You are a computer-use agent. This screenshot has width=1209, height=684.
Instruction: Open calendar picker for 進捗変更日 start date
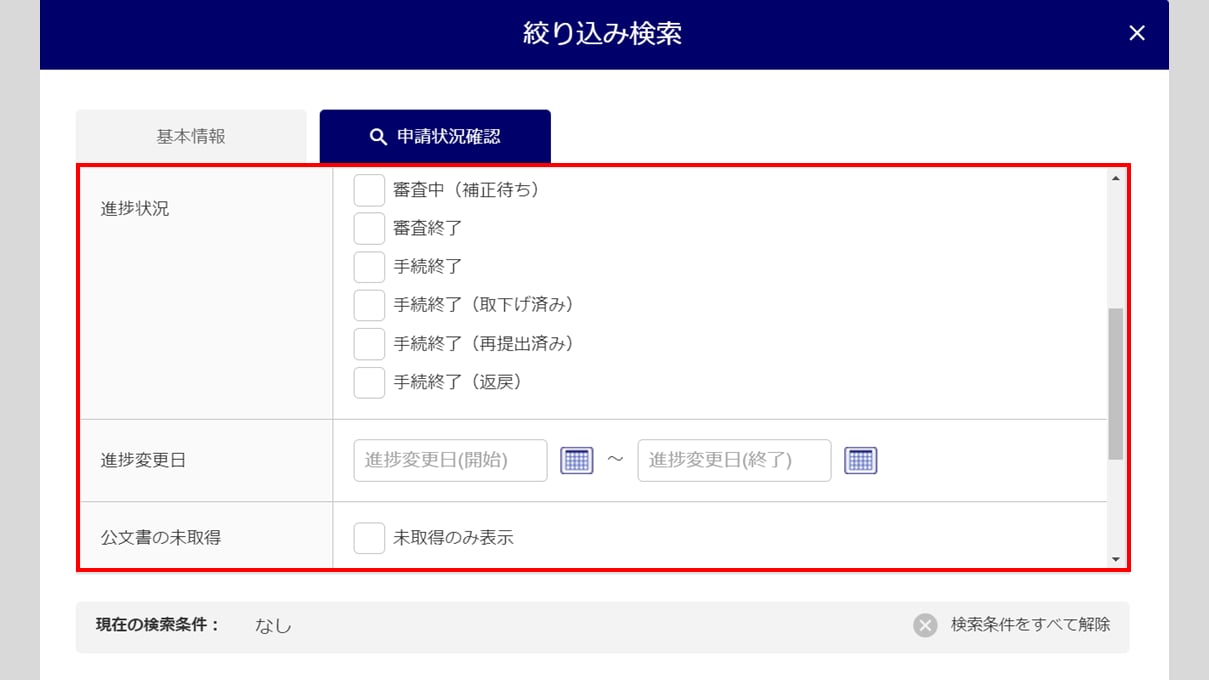tap(576, 460)
